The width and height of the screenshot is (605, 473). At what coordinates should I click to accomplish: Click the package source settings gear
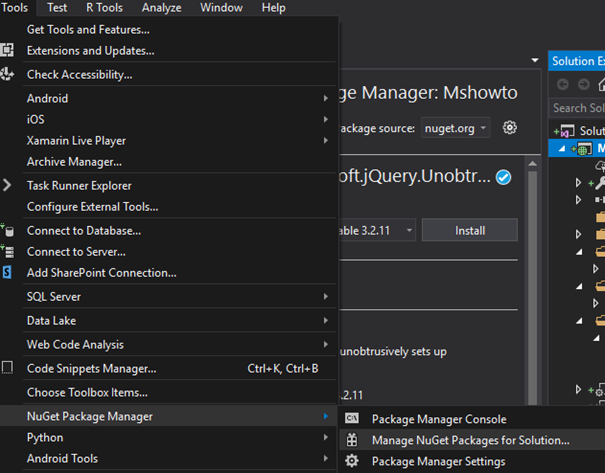tap(510, 127)
